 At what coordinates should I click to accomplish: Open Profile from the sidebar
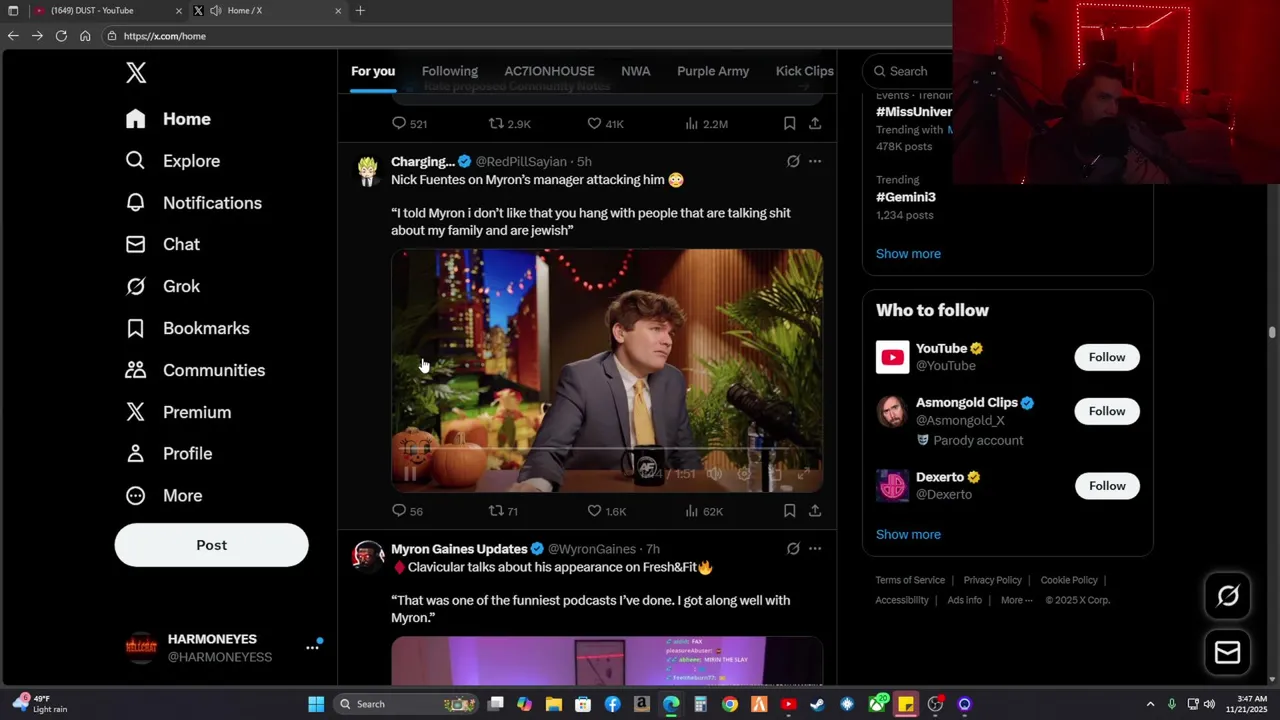tap(168, 453)
